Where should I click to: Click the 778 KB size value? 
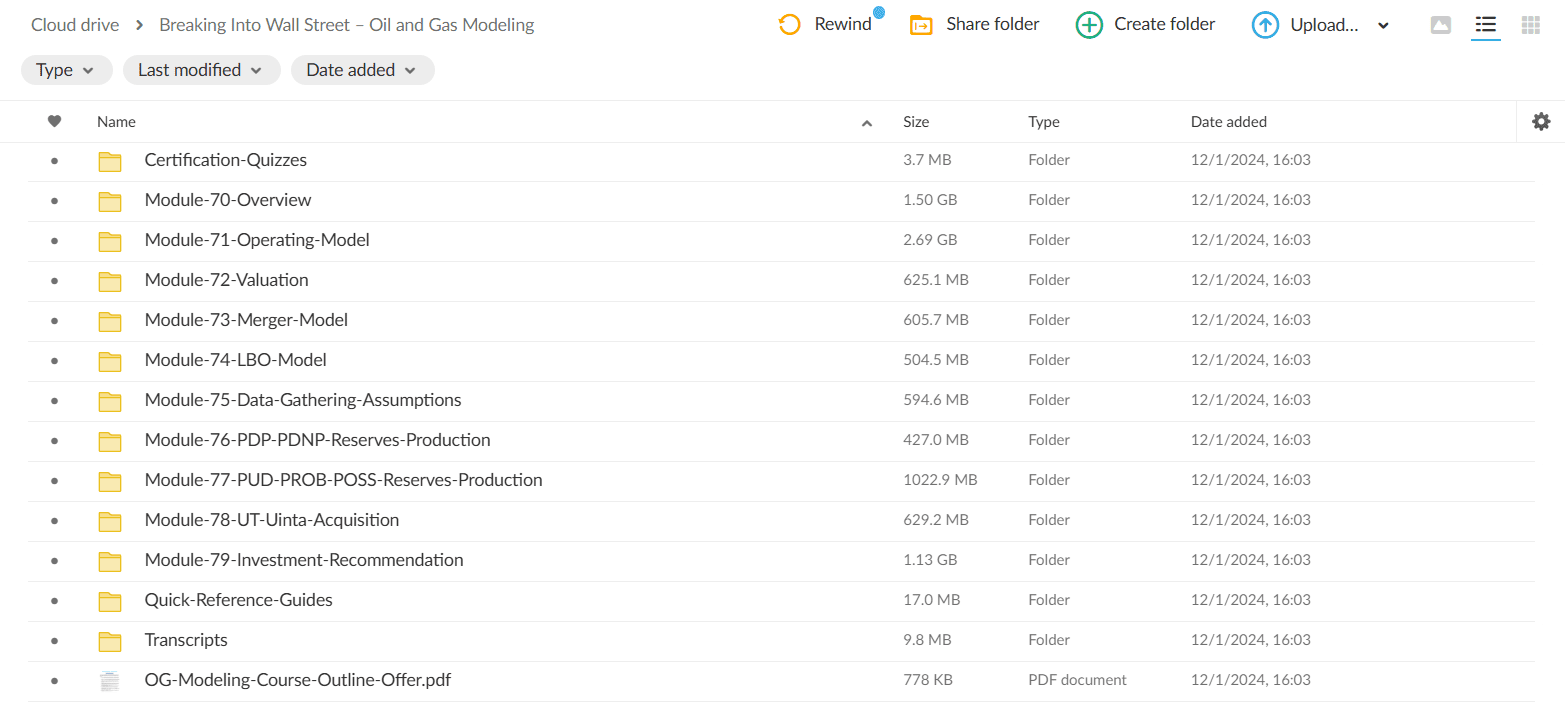pyautogui.click(x=927, y=680)
